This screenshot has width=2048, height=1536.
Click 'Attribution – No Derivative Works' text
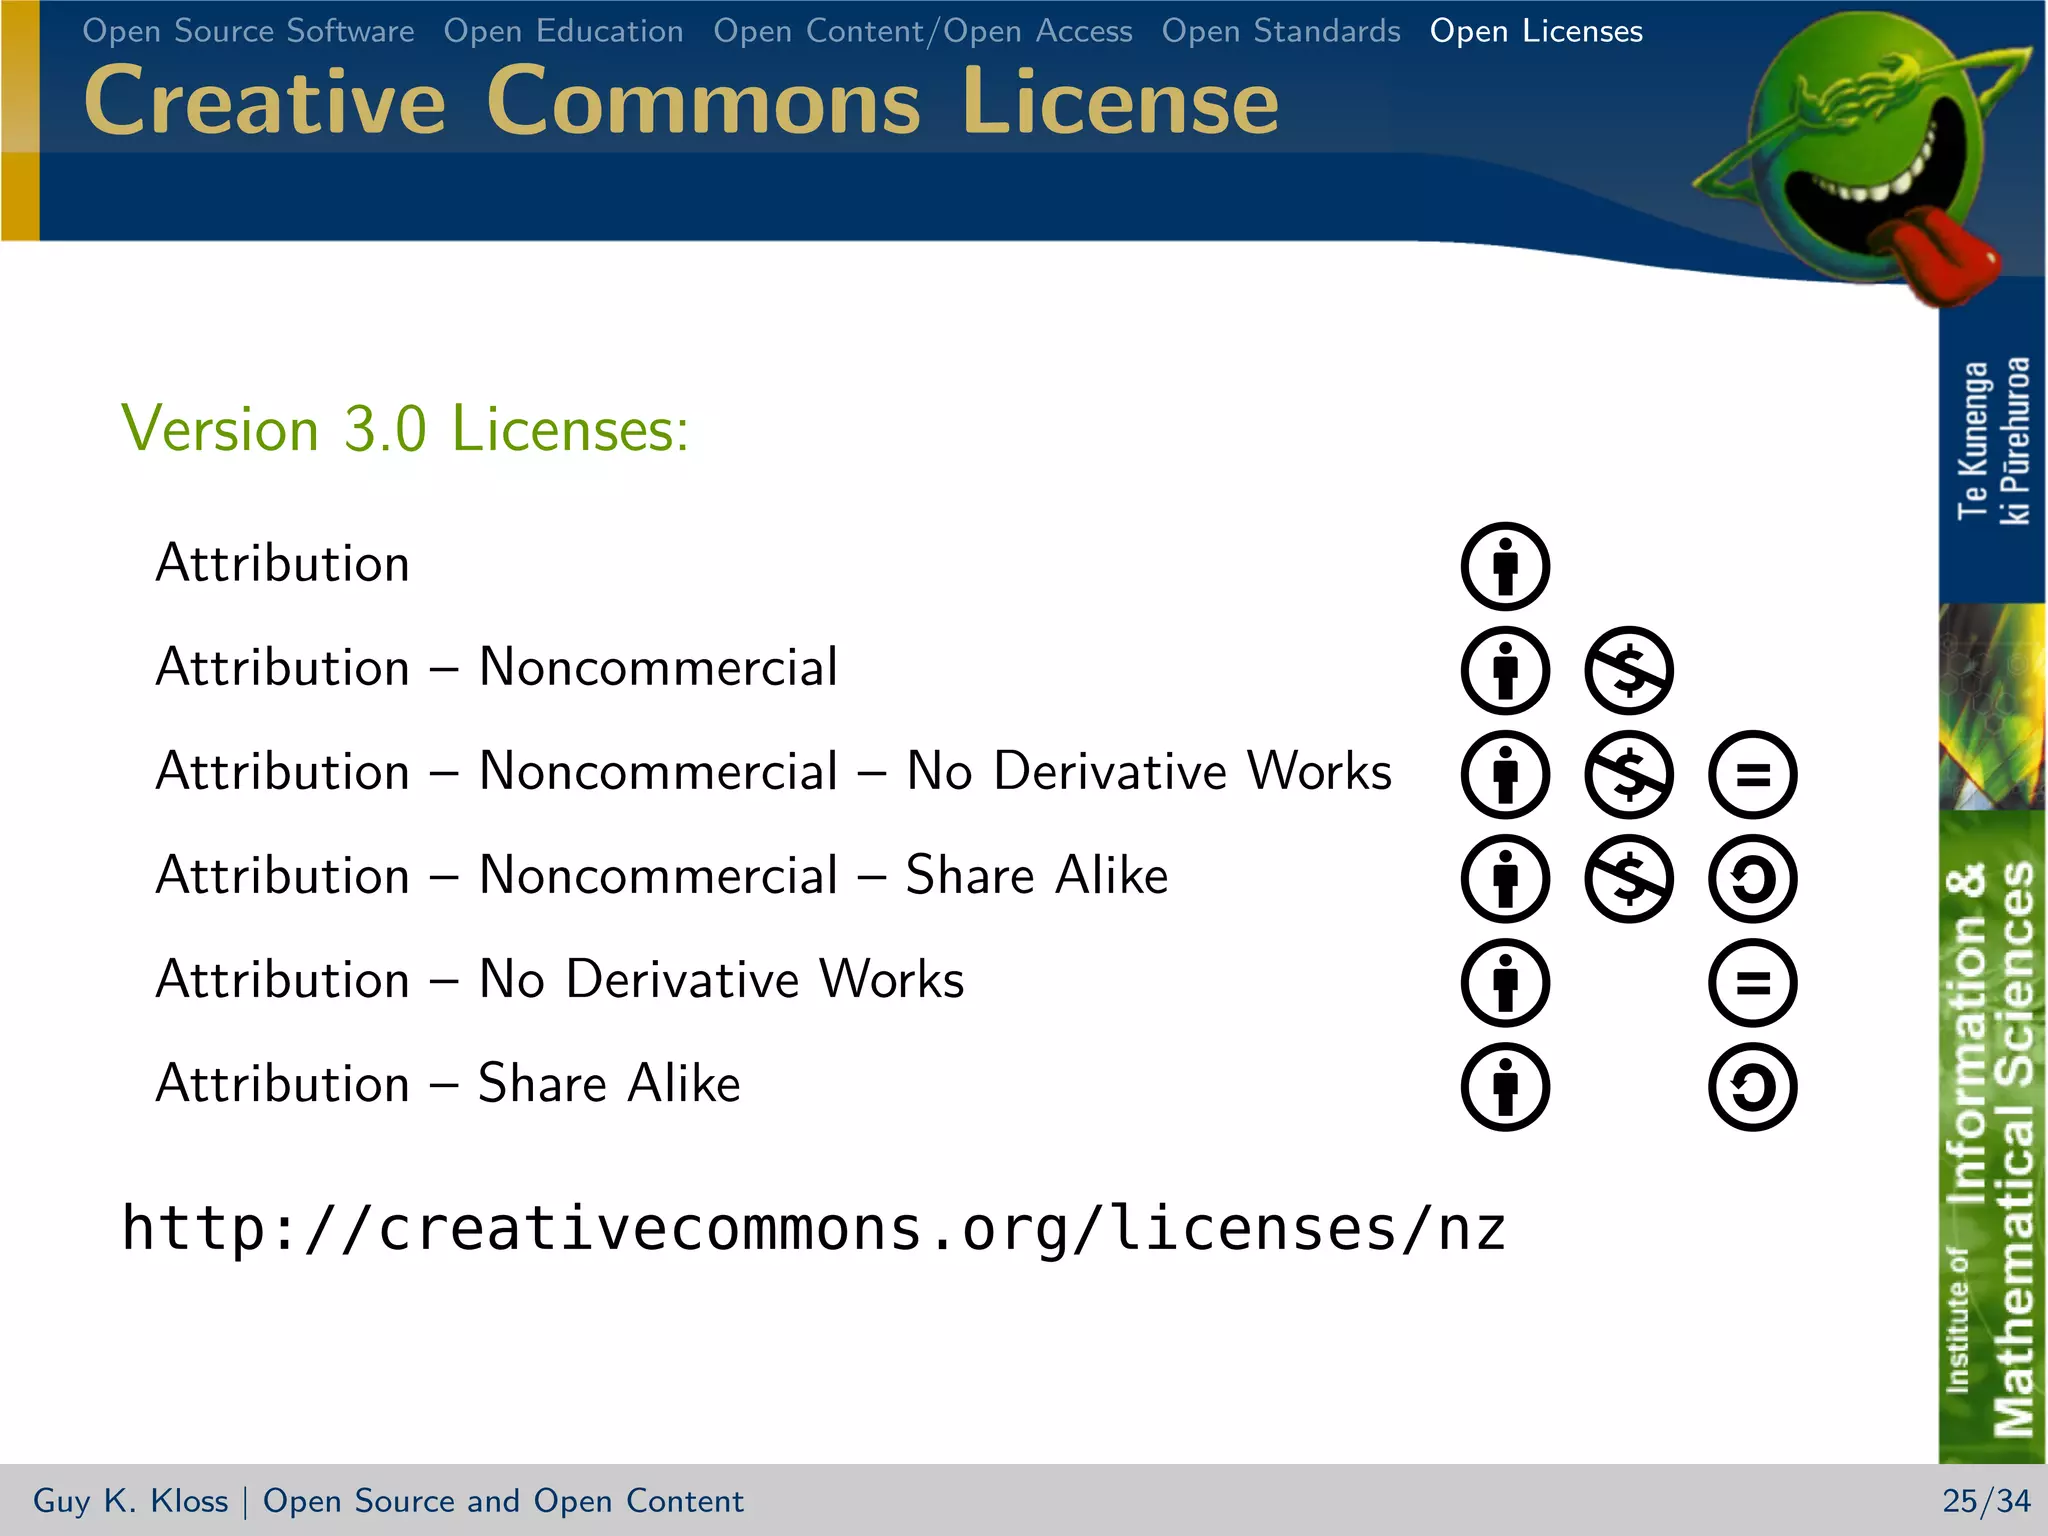(x=560, y=979)
